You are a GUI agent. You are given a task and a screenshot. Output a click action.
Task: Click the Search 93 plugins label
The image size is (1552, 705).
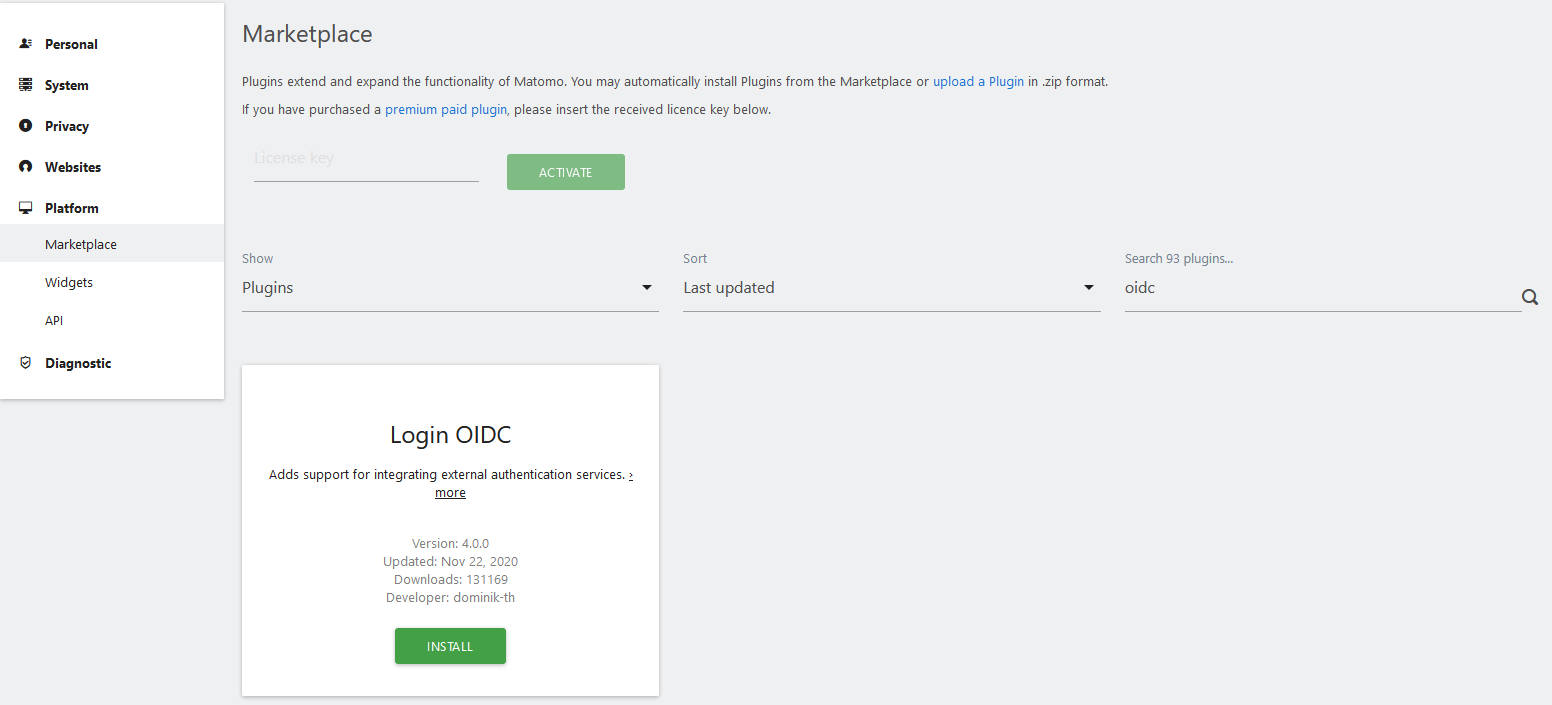[x=1179, y=258]
